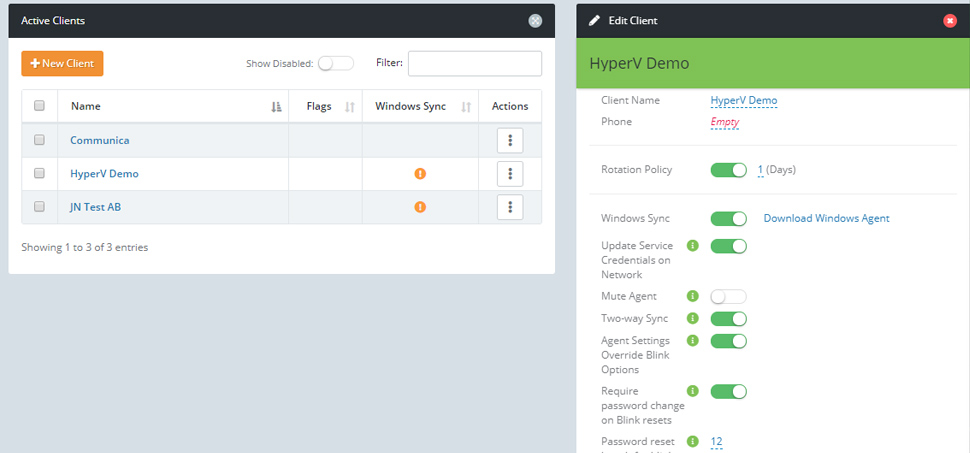Edit the Password reset value 12
Image resolution: width=970 pixels, height=453 pixels.
716,442
